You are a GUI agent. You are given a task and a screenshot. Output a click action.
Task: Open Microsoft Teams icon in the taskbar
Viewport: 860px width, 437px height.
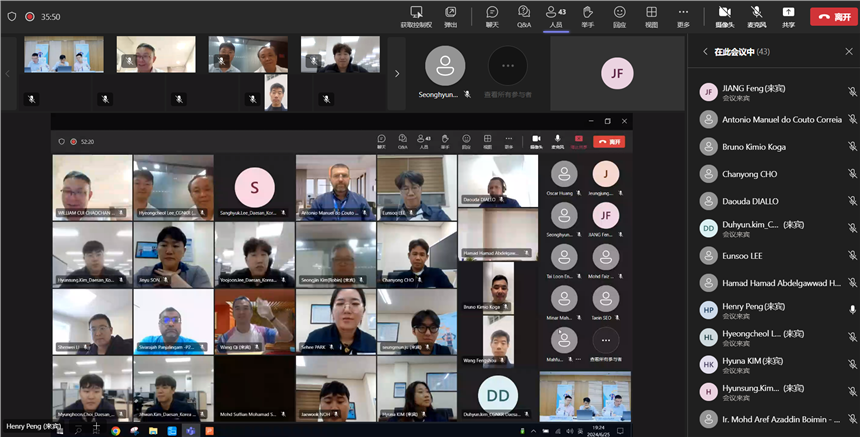pos(191,431)
